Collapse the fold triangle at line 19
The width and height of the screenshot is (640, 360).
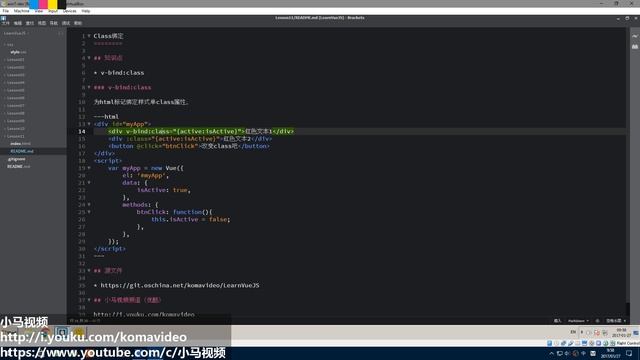tap(89, 168)
